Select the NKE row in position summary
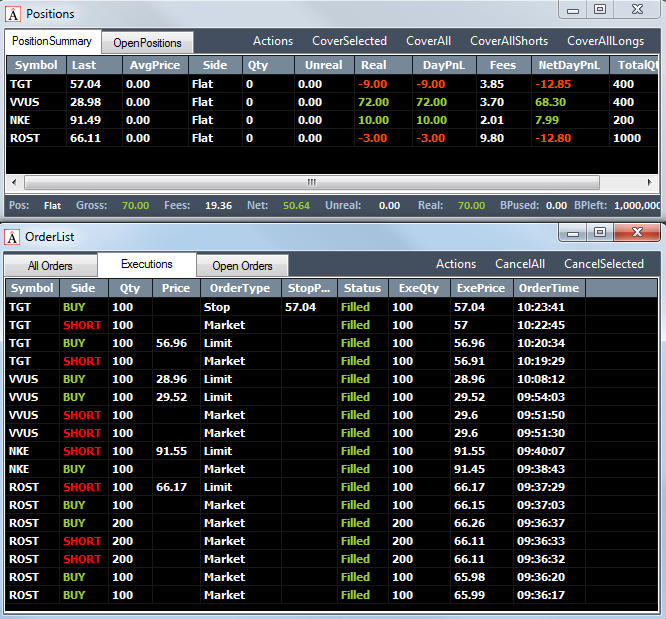Screen dimensions: 666x619 coord(332,120)
